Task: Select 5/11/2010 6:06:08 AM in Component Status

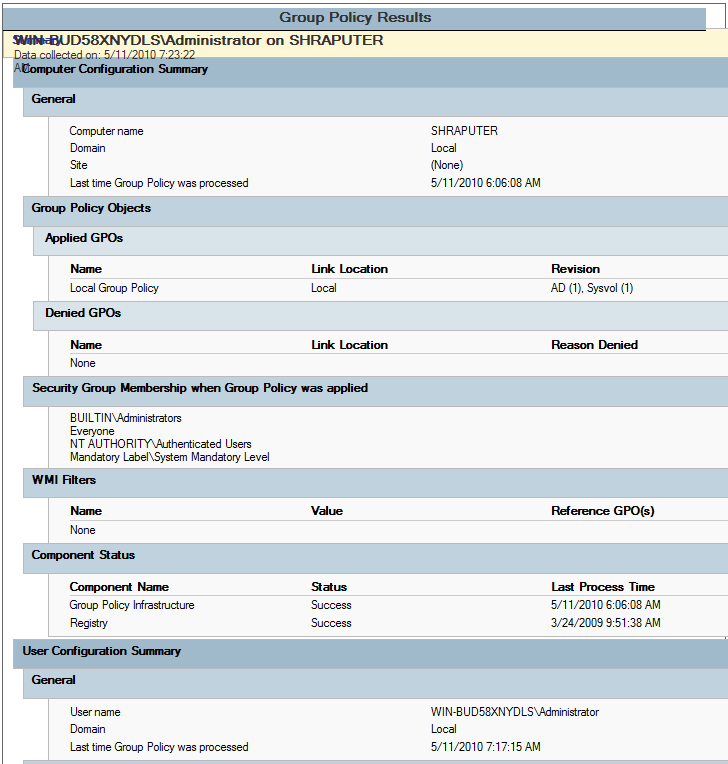Action: (606, 605)
